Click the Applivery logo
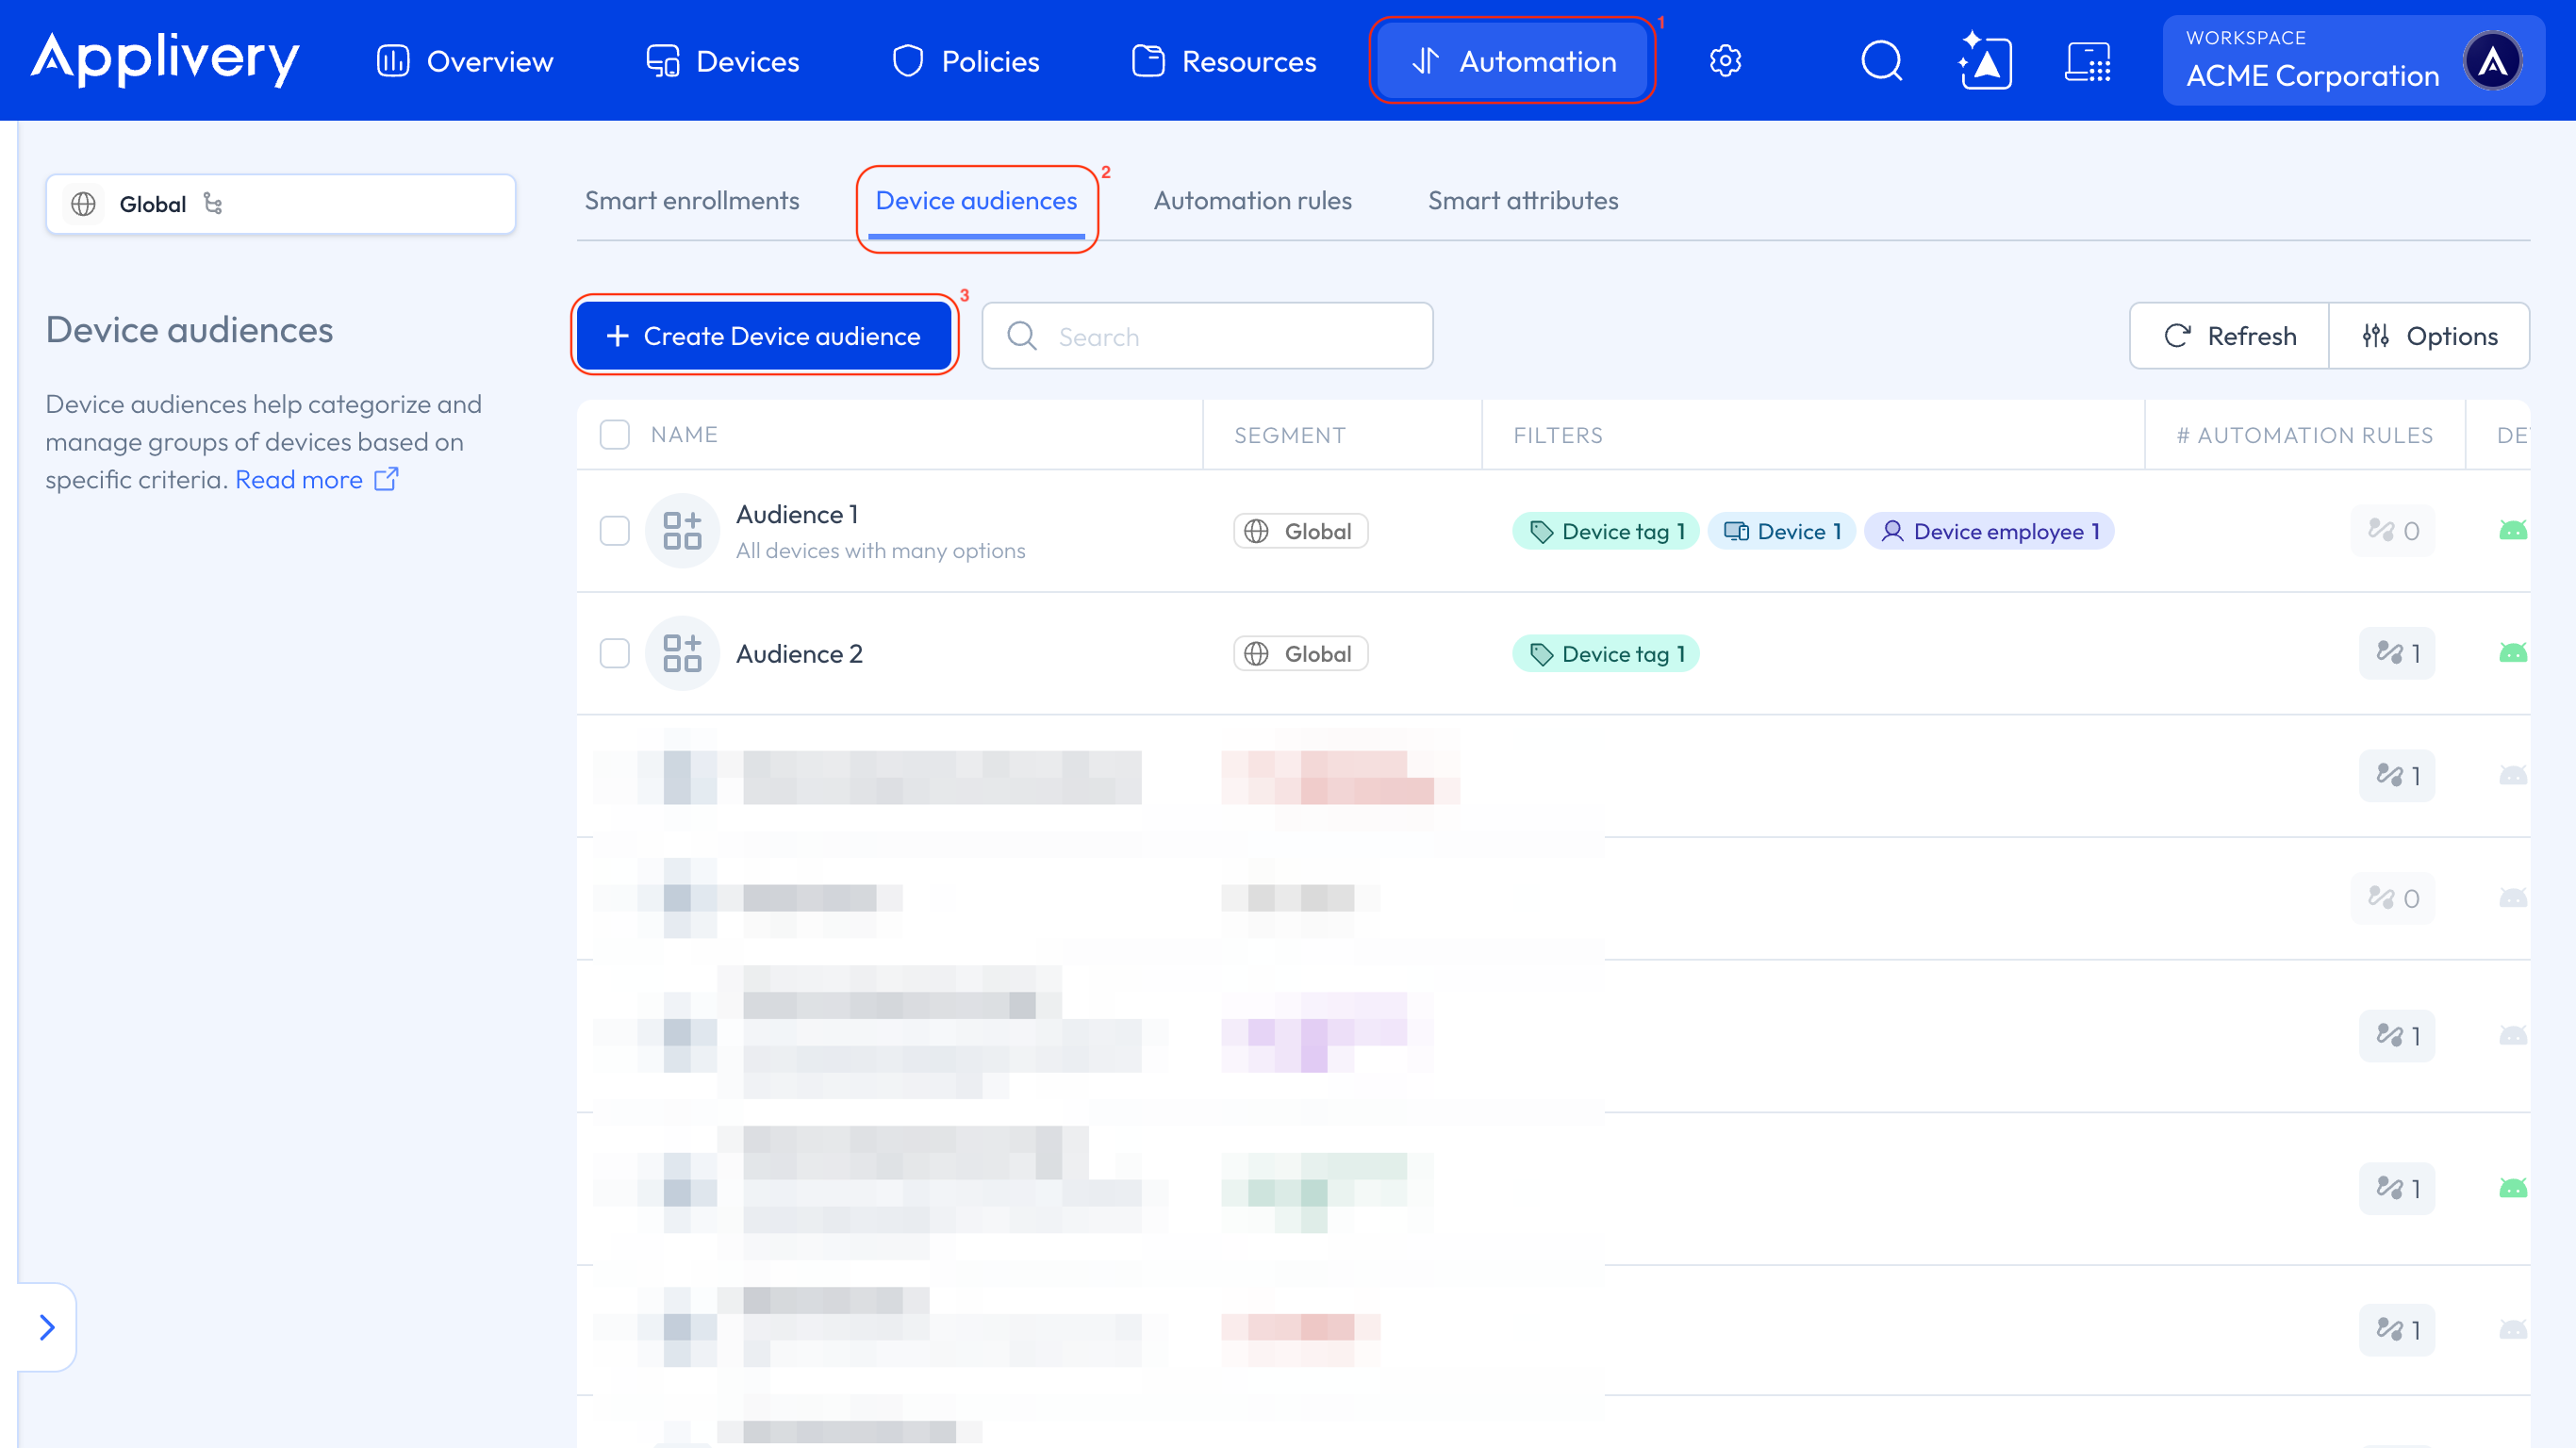Screen dimensions: 2576x1448 tap(165, 59)
